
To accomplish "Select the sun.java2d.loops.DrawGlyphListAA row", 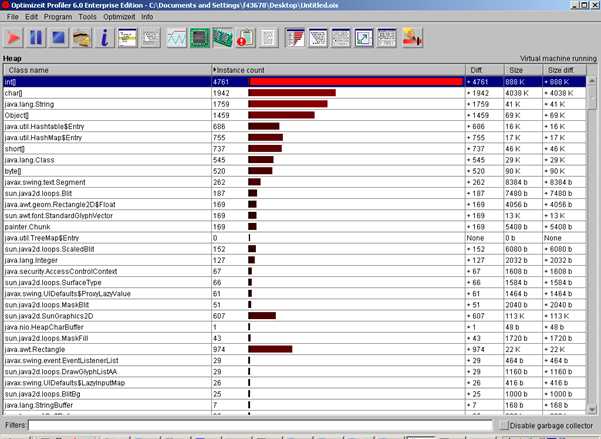I will point(295,371).
